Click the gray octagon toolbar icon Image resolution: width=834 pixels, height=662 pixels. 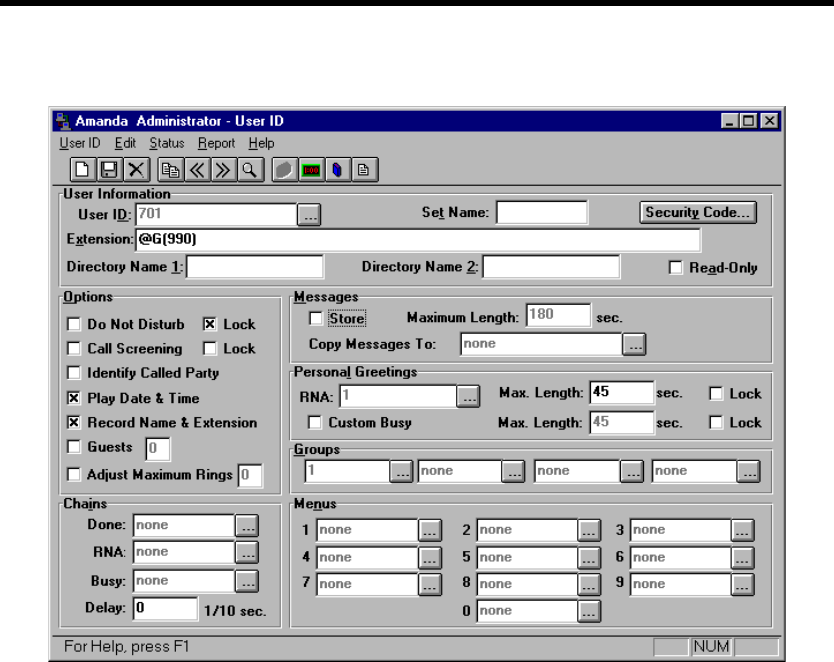[285, 170]
